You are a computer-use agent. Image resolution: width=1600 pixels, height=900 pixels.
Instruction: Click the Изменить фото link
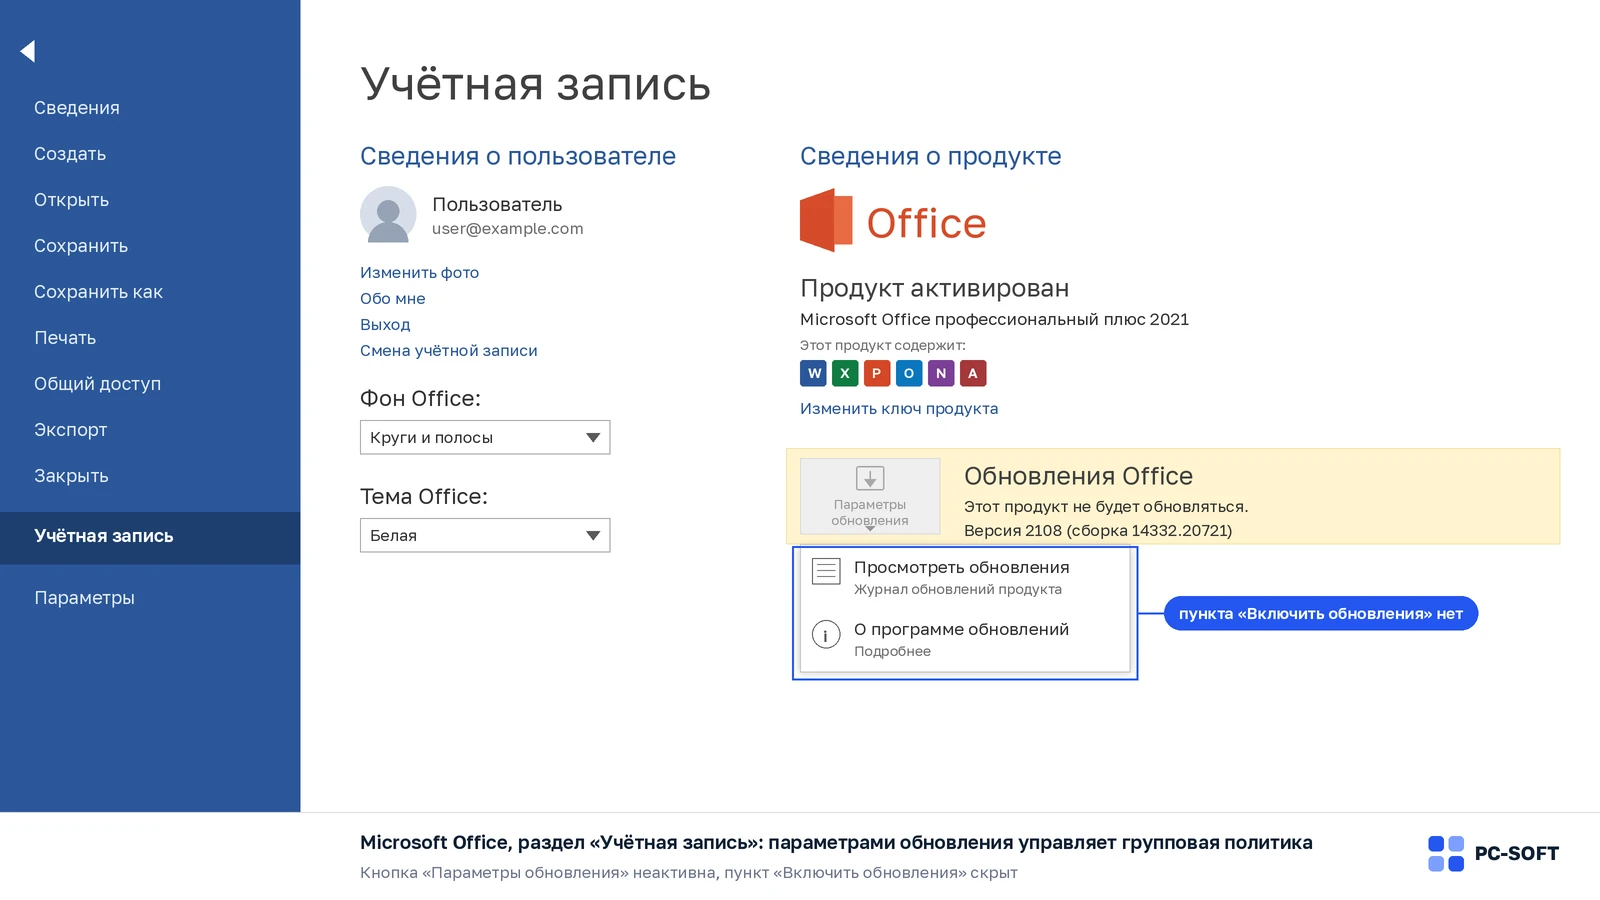(419, 272)
